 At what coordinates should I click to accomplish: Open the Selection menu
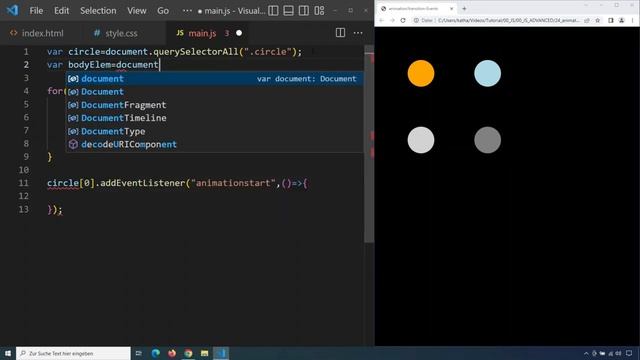98,11
